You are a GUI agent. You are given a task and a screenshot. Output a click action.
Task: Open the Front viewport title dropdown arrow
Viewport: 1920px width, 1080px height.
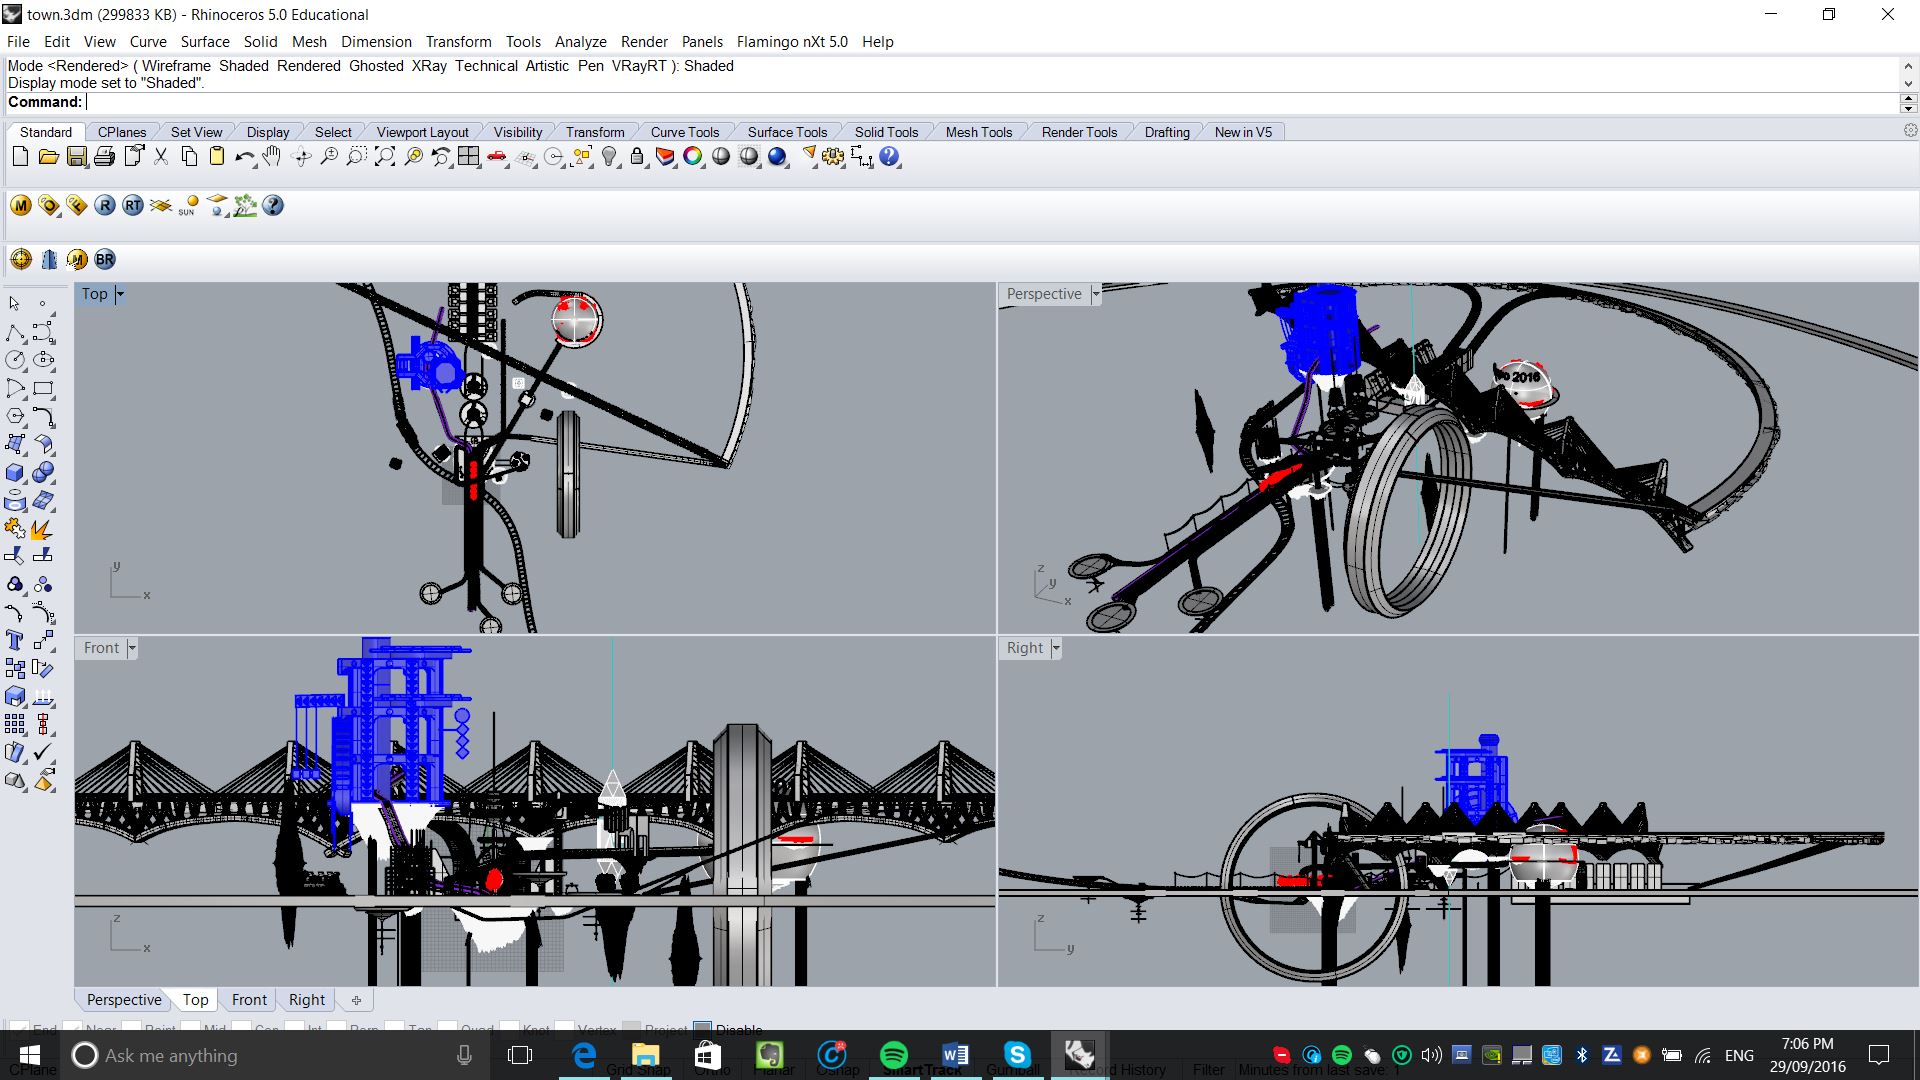pos(132,648)
